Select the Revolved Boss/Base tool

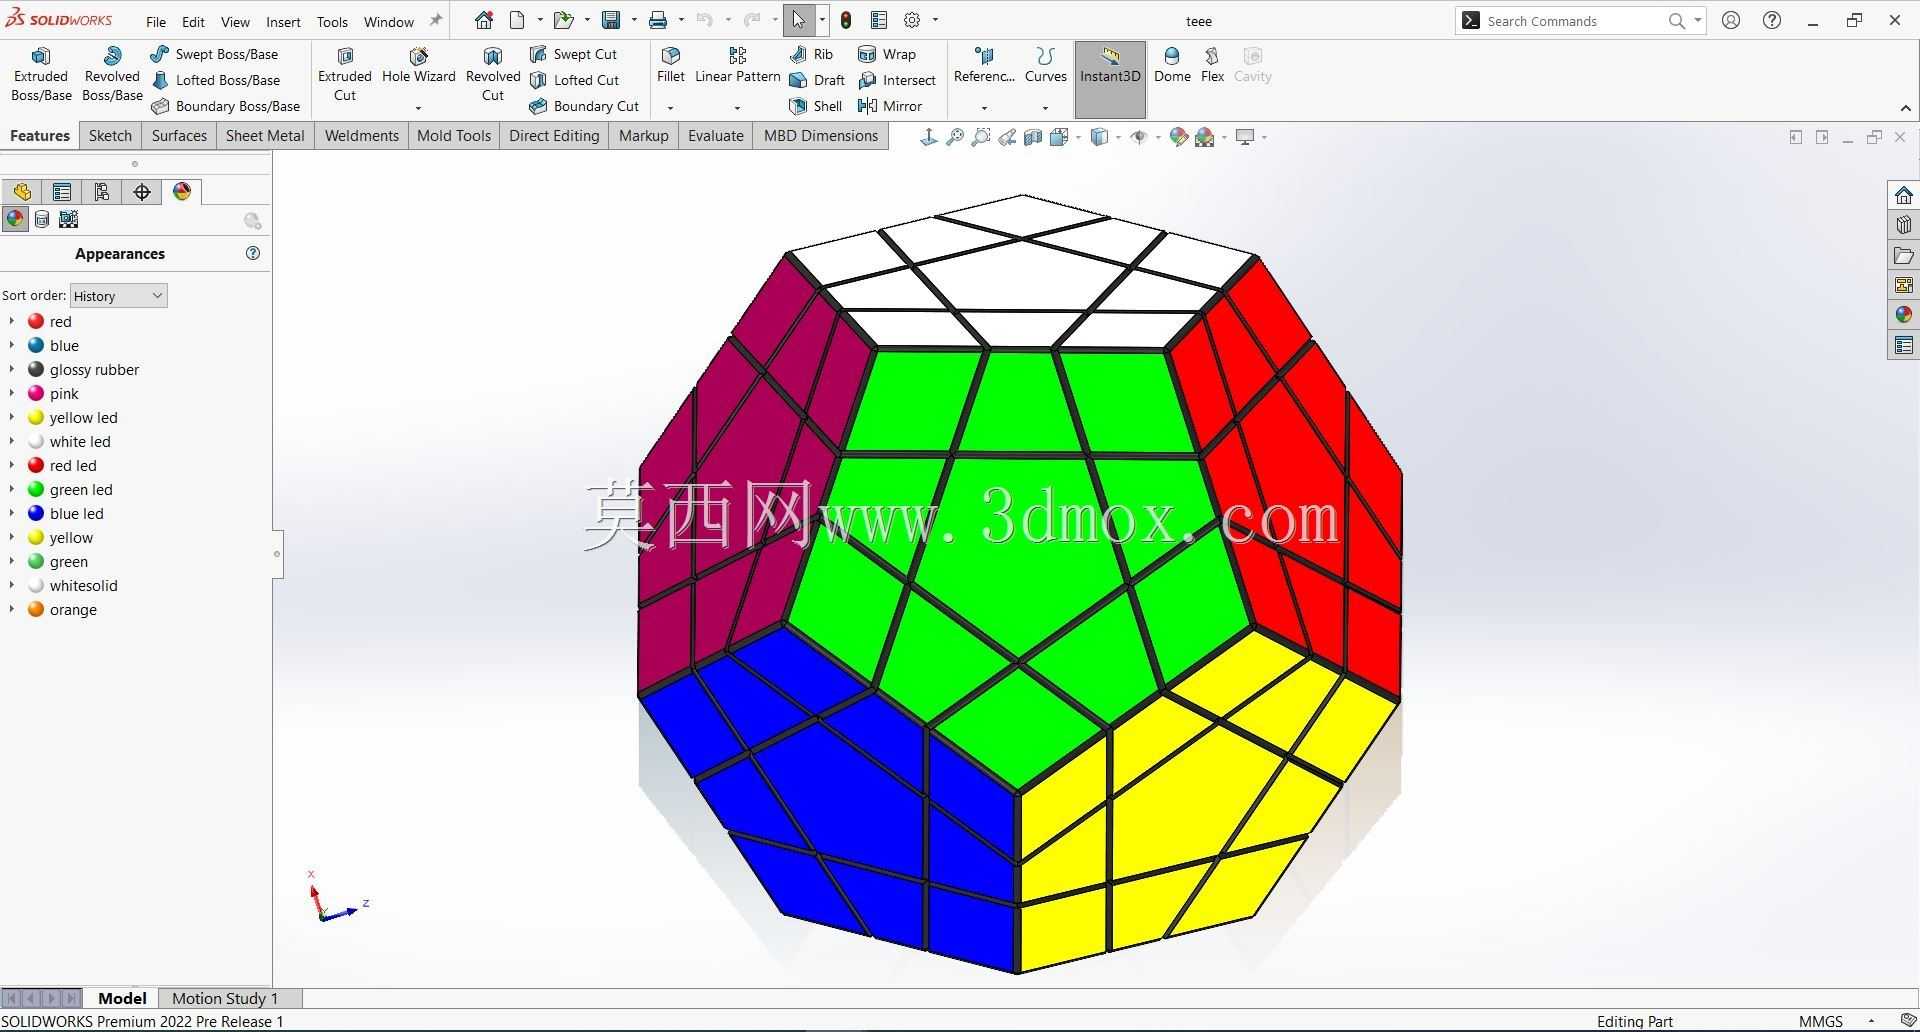112,74
